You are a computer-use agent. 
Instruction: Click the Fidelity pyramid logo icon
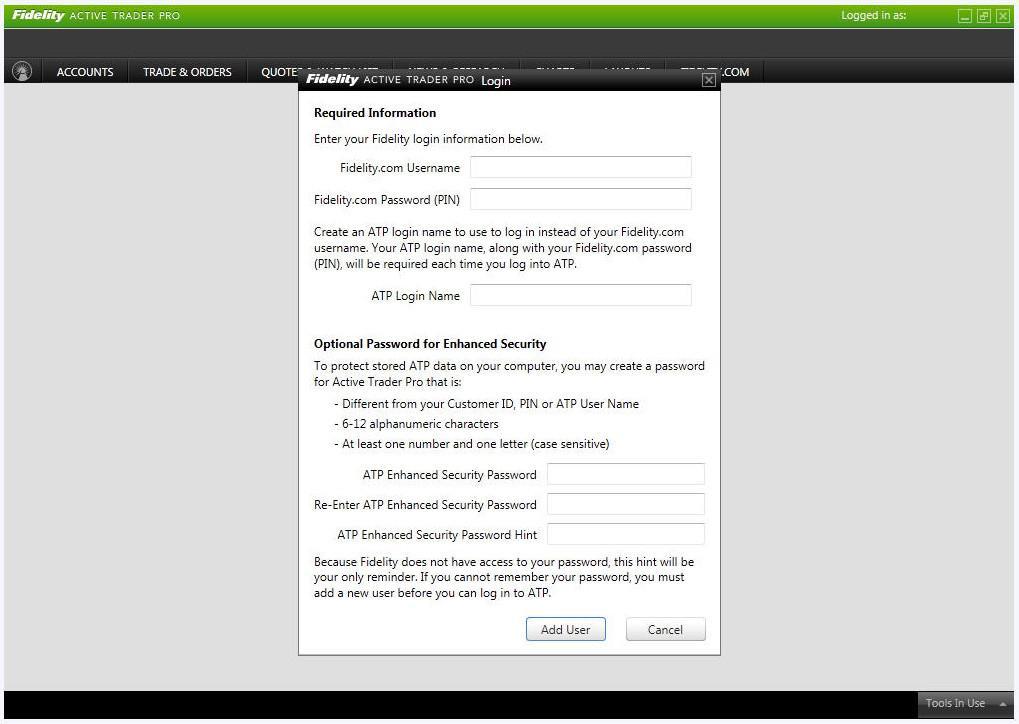(22, 71)
